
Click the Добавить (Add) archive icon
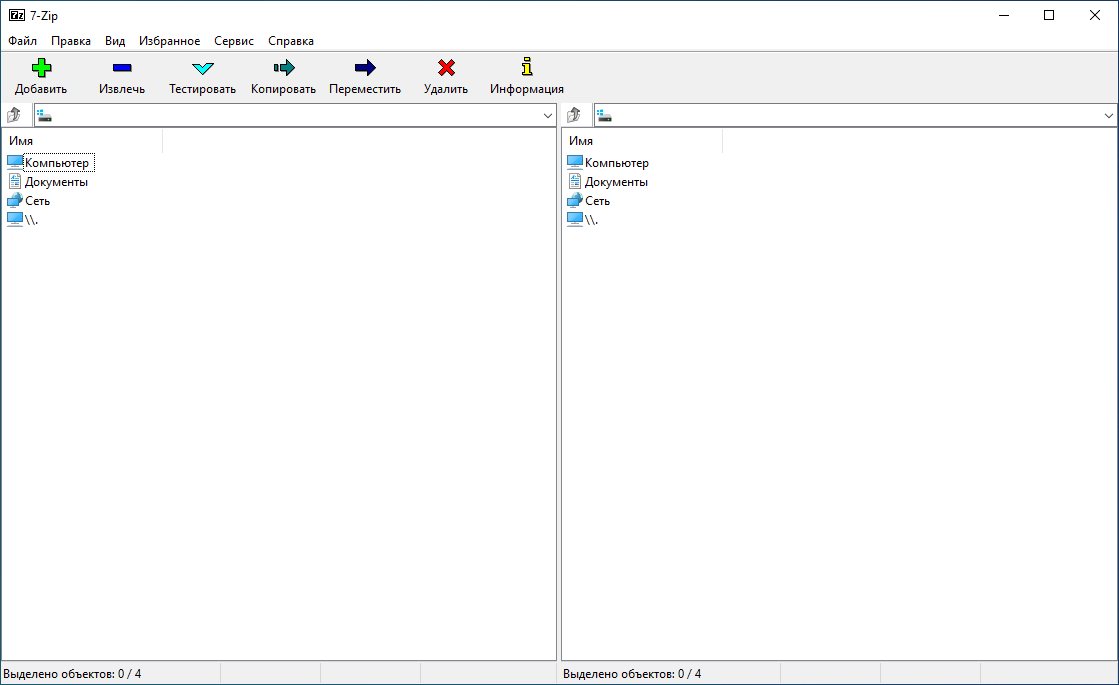pos(41,67)
